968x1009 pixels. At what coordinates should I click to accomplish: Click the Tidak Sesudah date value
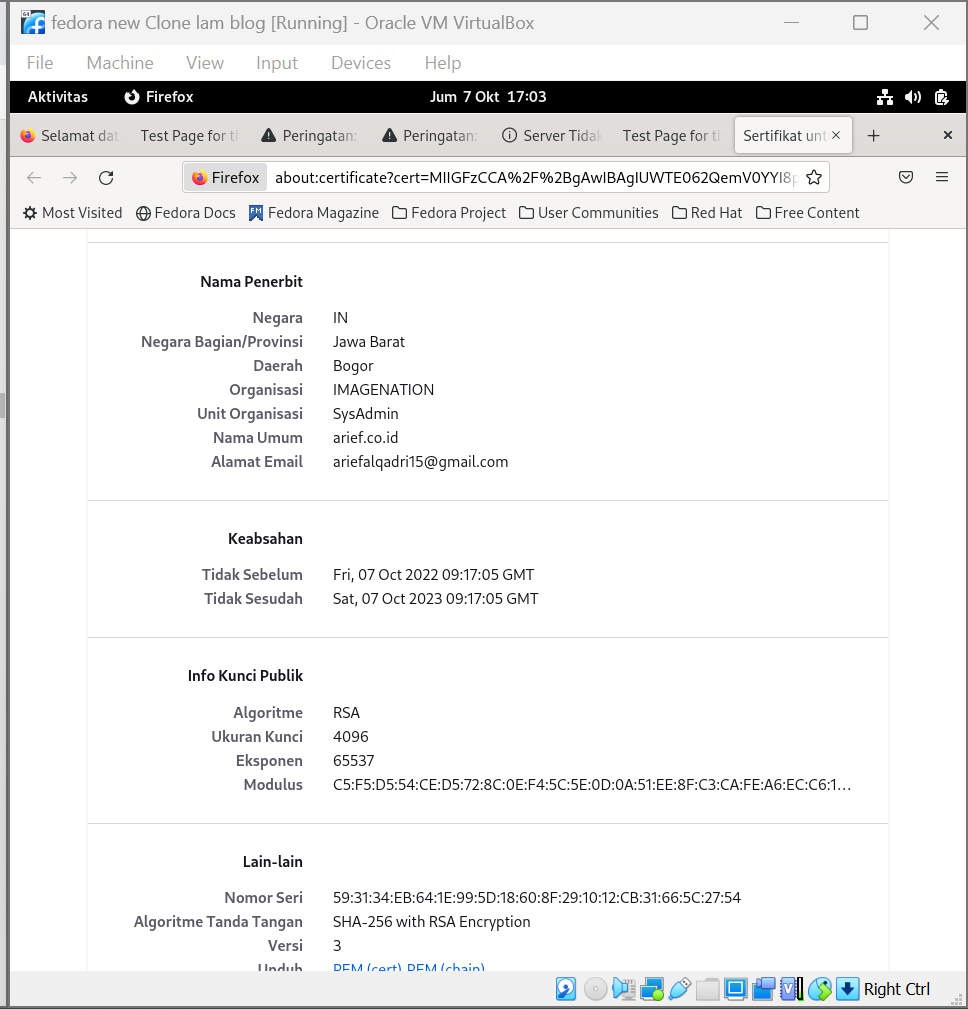click(x=435, y=599)
